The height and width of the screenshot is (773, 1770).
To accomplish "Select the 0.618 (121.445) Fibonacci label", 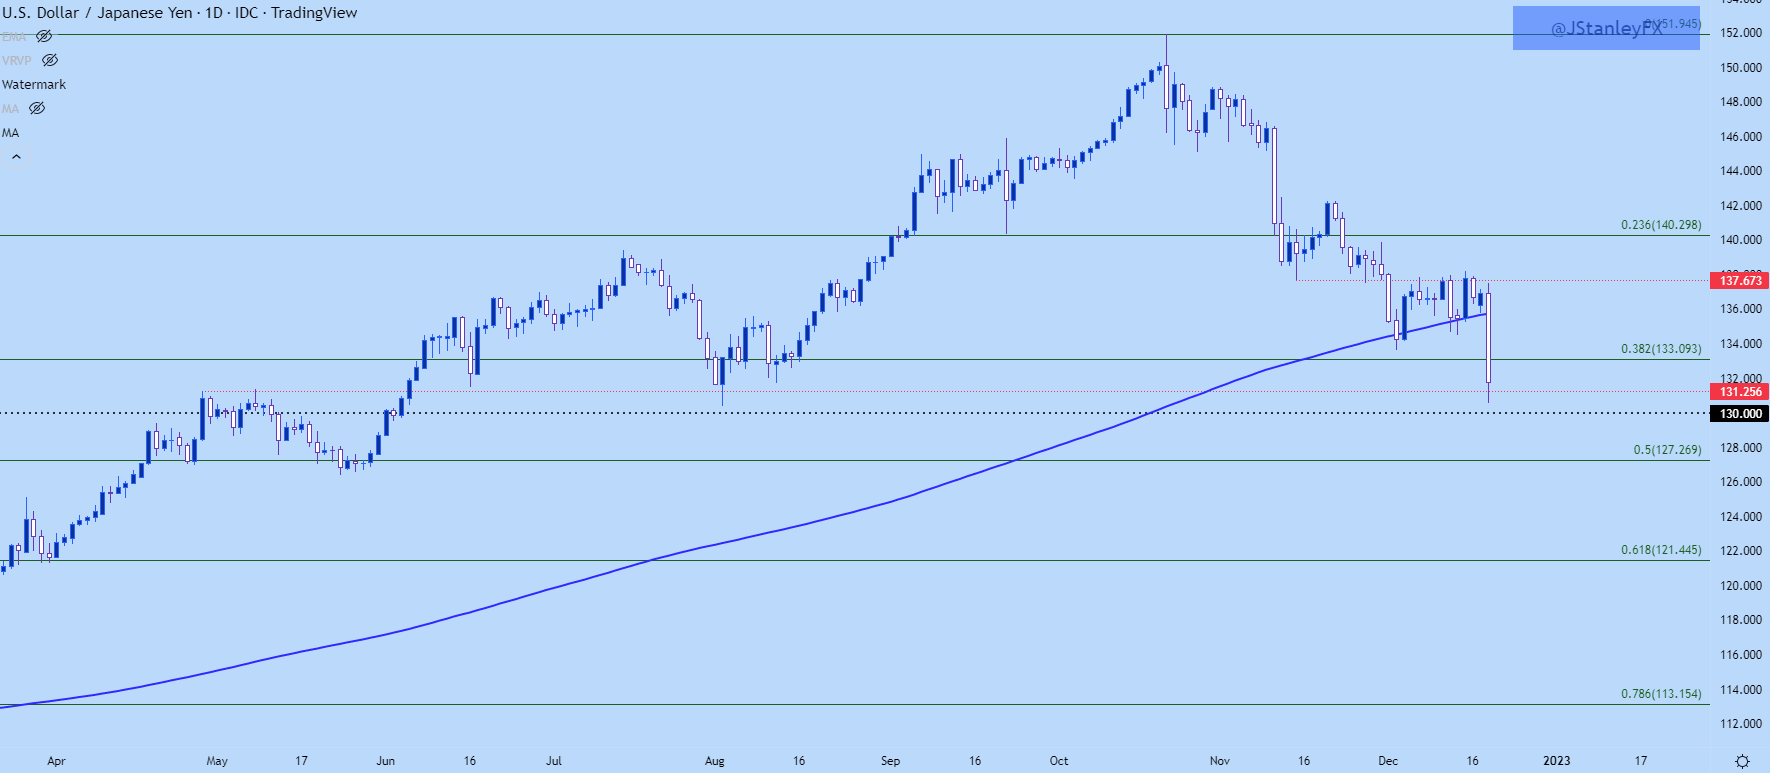I will [x=1660, y=550].
